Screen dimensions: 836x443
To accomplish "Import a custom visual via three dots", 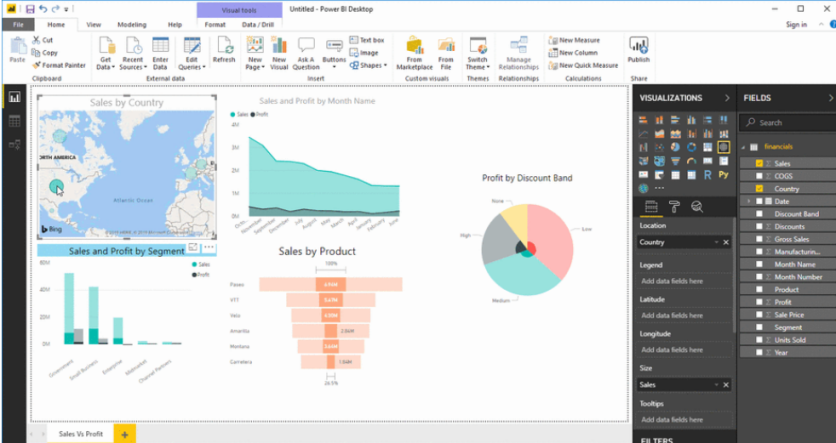I will point(660,188).
